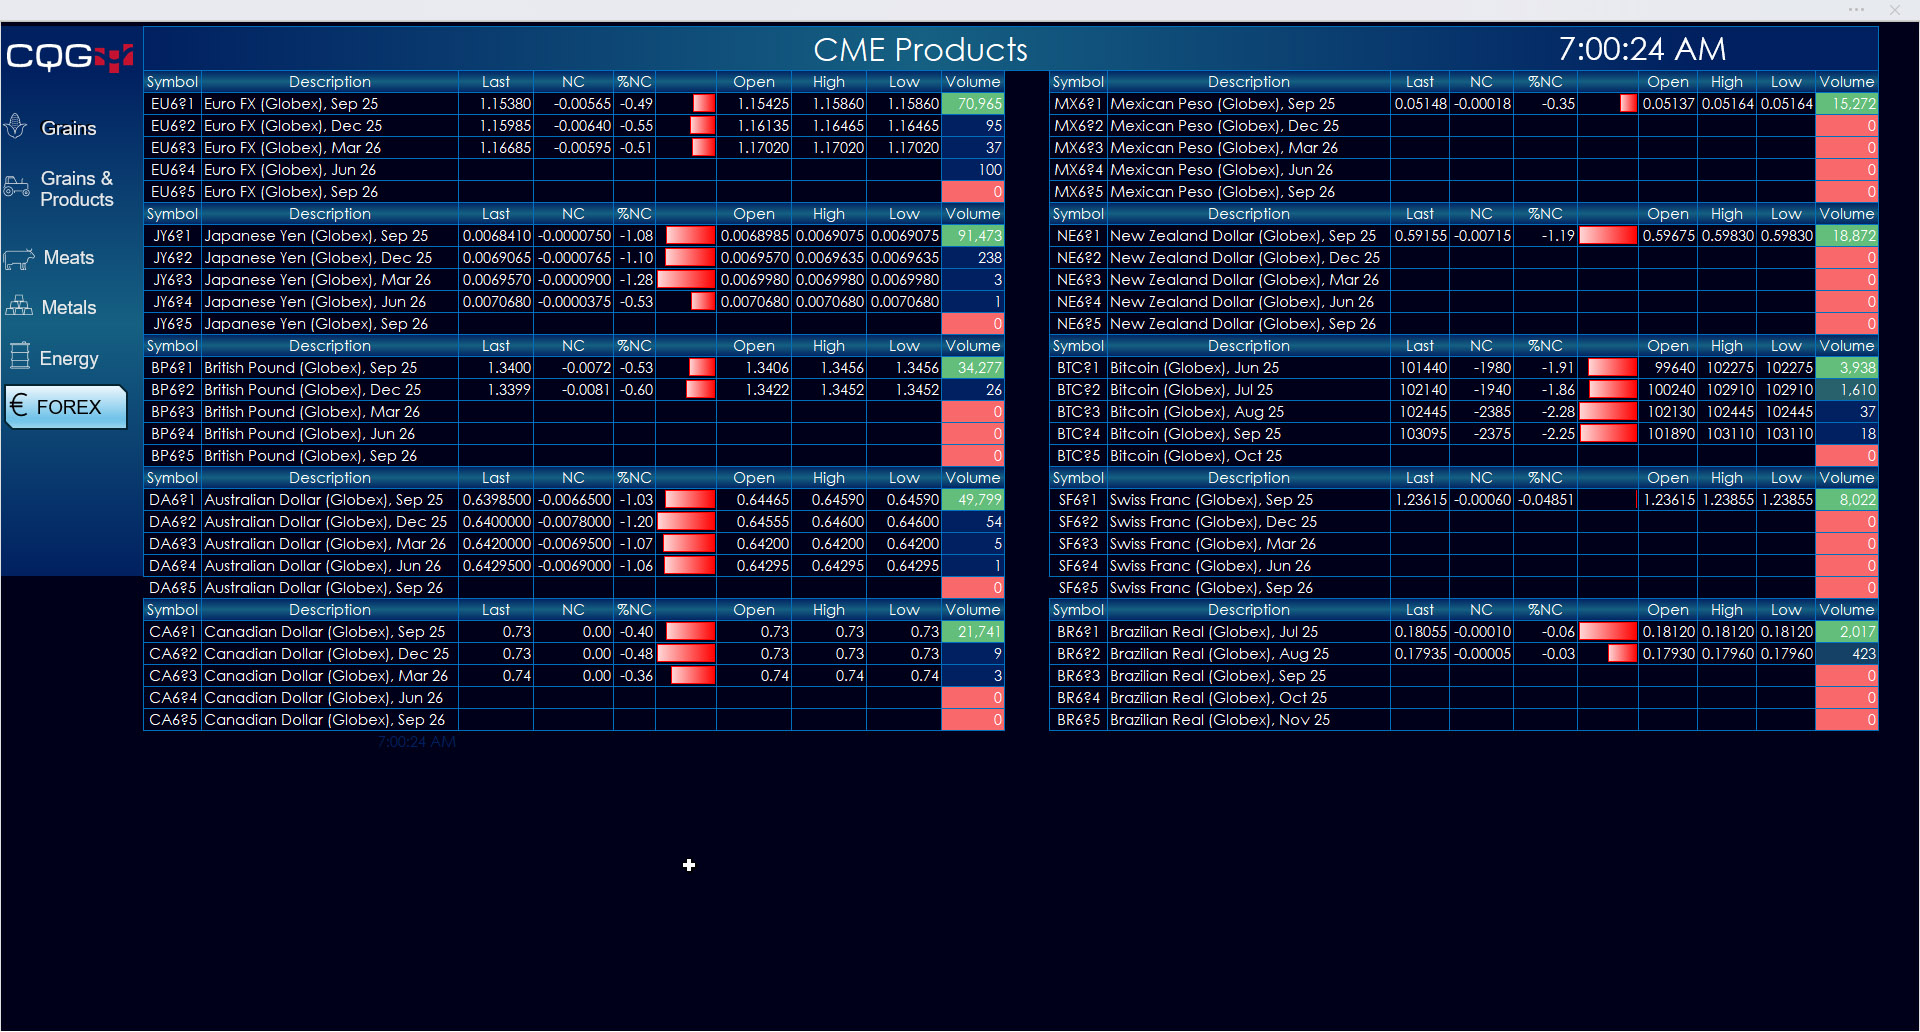
Task: Click the 7:00:24 AM clock display
Action: click(1642, 48)
